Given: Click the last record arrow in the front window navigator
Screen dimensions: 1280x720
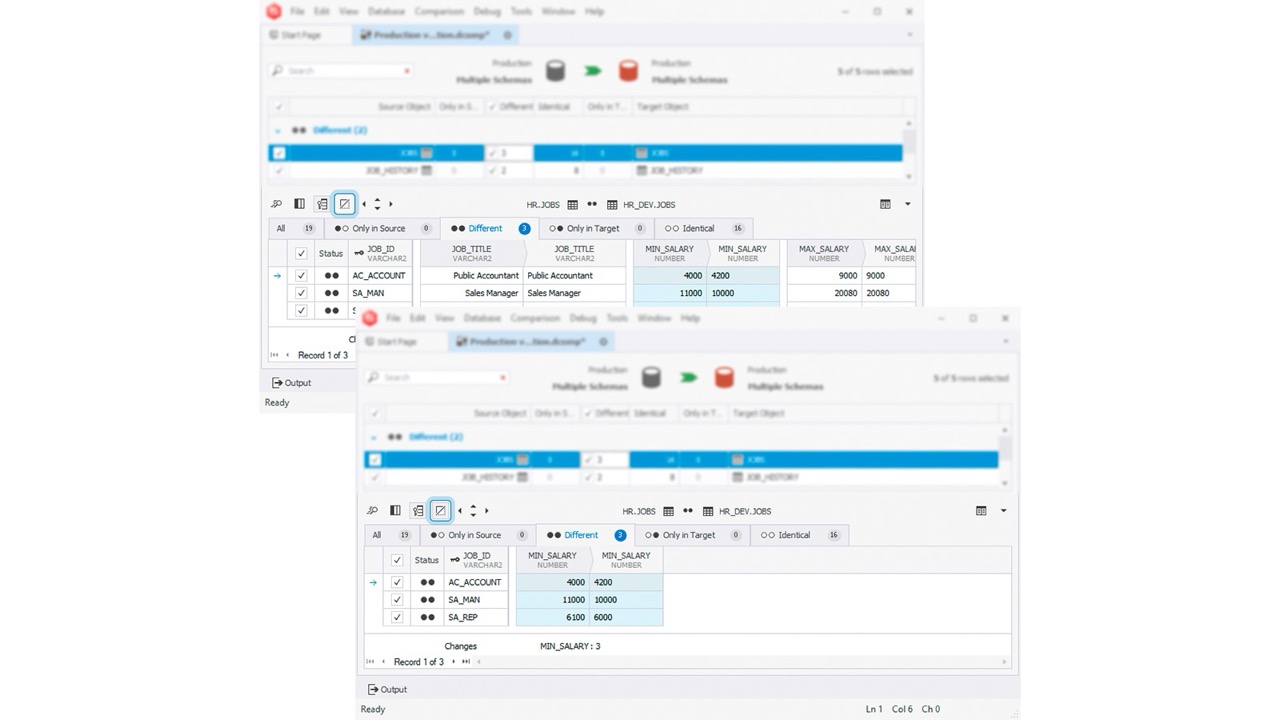Looking at the screenshot, I should 466,662.
